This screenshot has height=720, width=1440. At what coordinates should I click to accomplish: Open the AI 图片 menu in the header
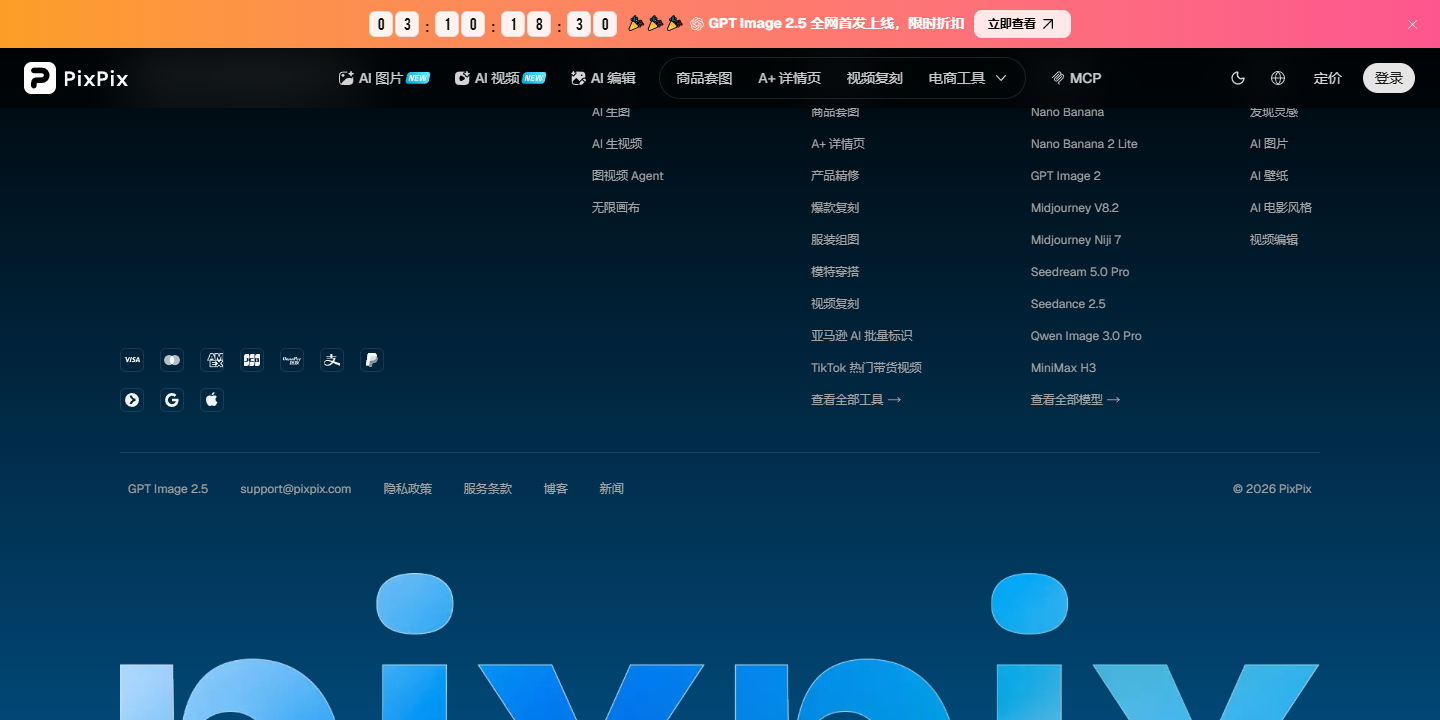pos(384,78)
